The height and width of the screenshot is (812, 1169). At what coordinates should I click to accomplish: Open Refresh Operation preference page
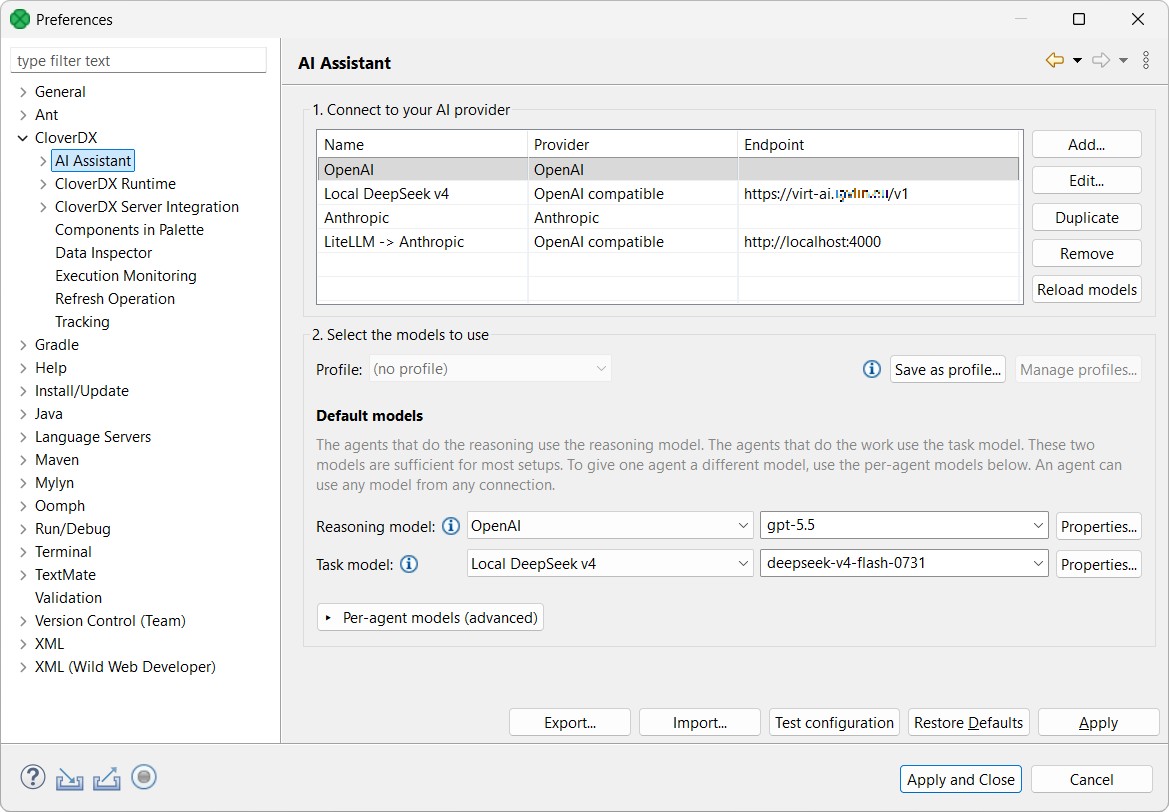click(115, 299)
